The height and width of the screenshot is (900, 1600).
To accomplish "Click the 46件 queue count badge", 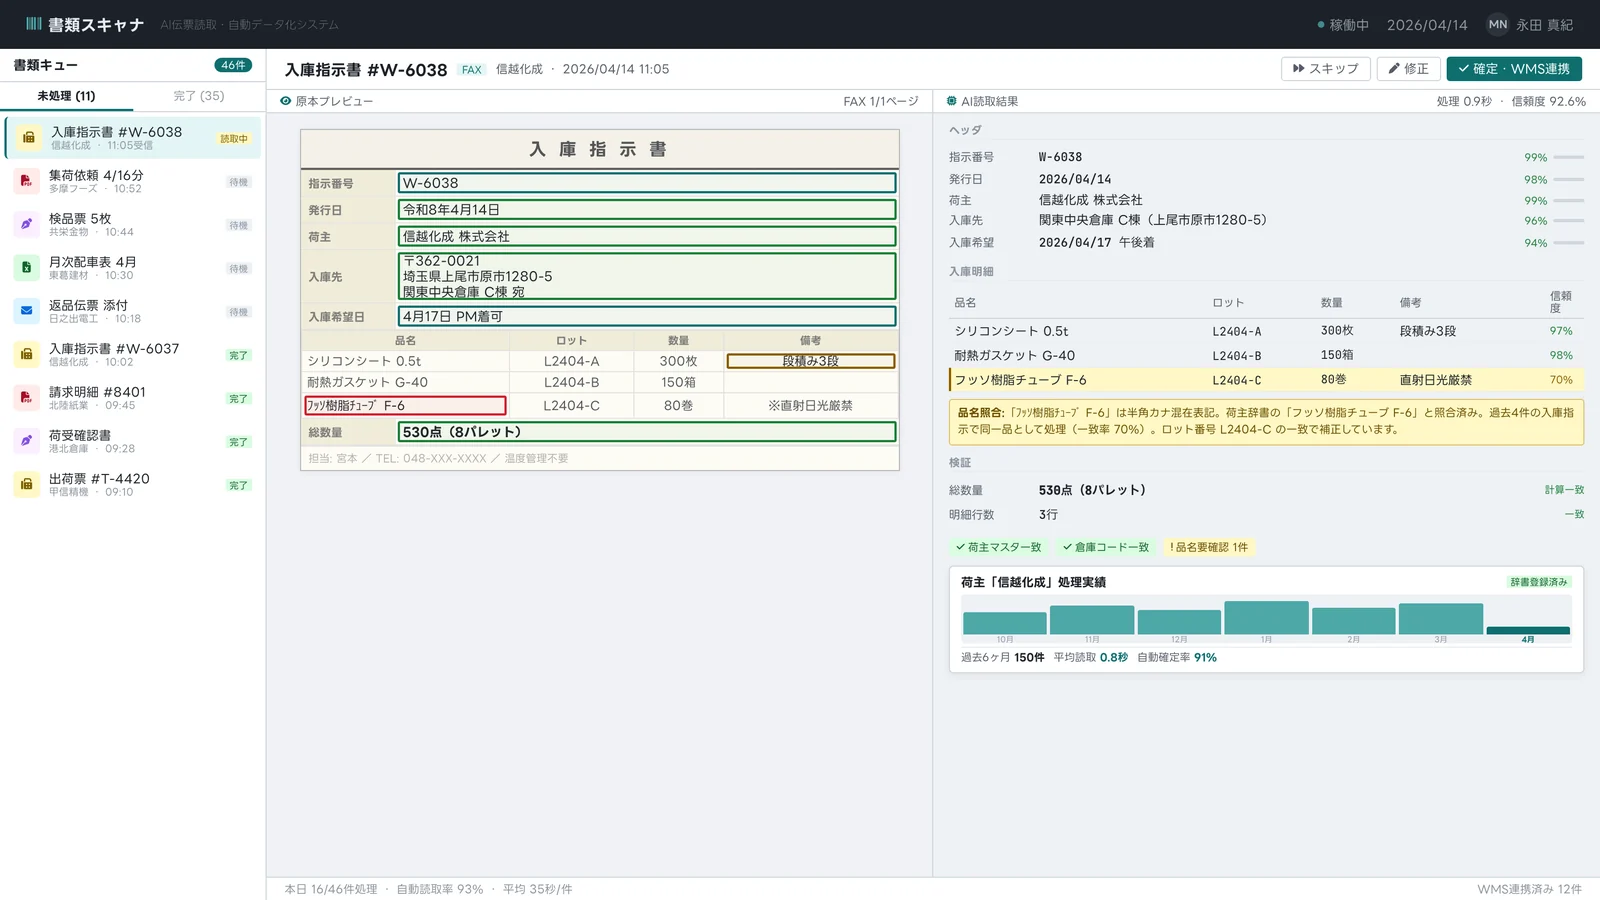I will (x=233, y=65).
